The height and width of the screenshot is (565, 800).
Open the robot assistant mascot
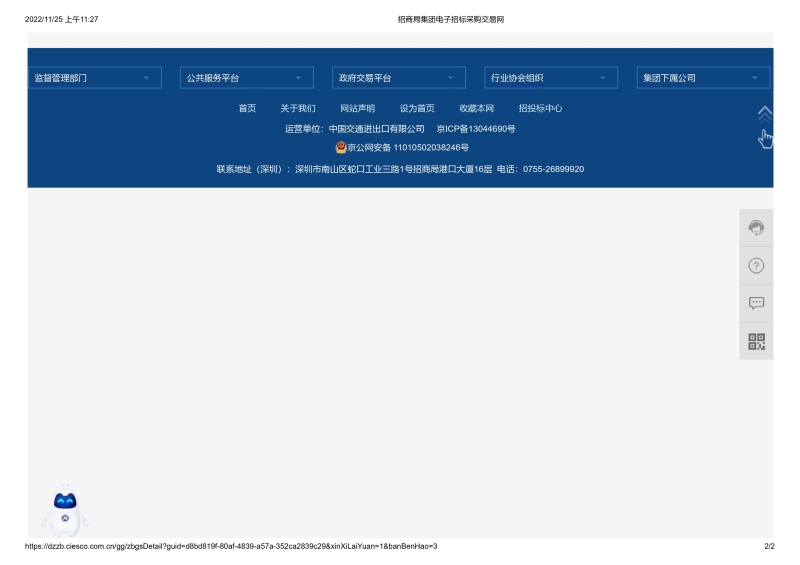[x=65, y=510]
